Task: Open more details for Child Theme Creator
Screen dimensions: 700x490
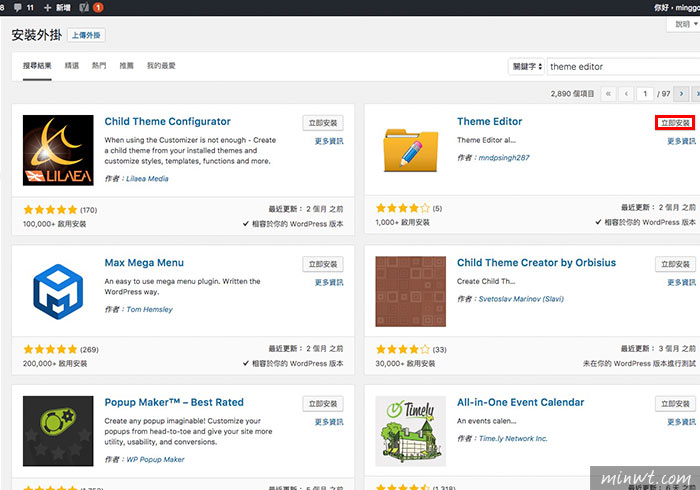Action: coord(681,282)
